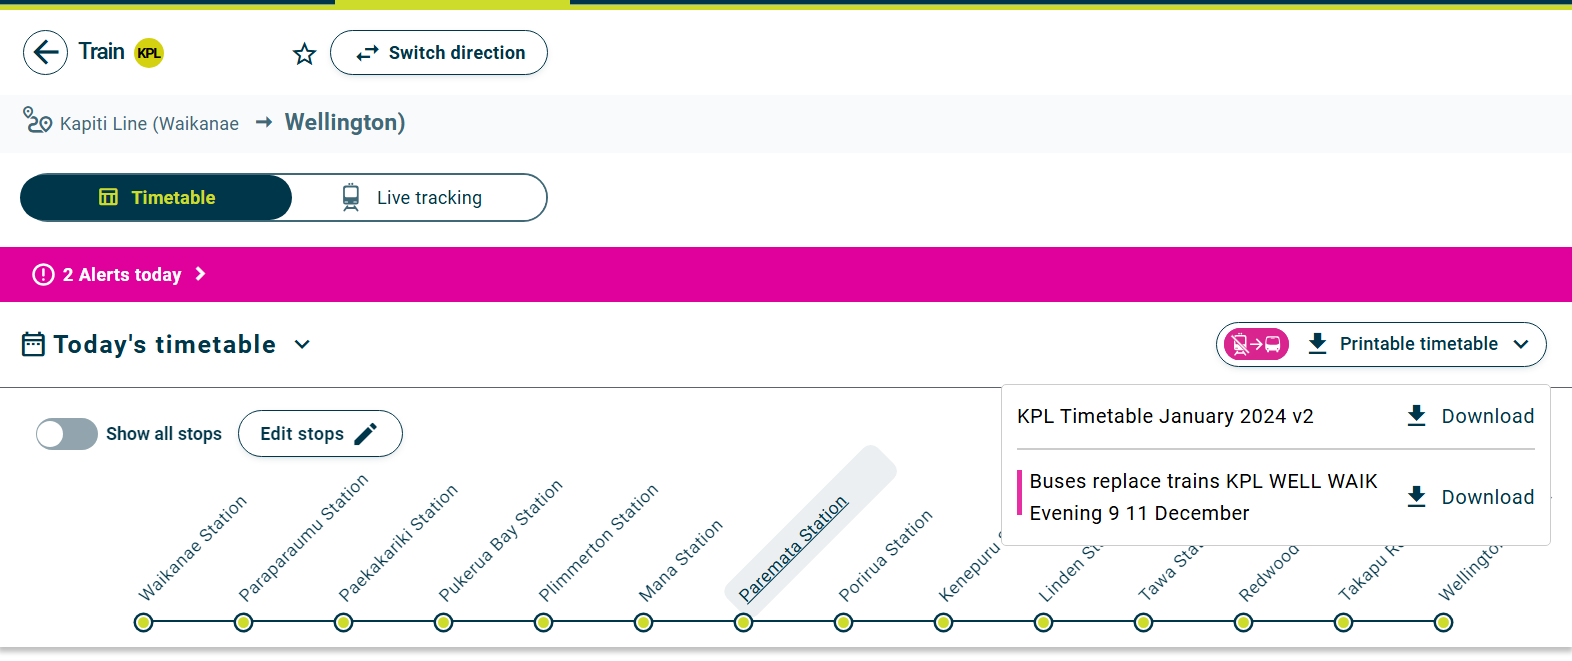Click the Porirua Station stop dot
Screen dimensions: 1572x661
[843, 623]
